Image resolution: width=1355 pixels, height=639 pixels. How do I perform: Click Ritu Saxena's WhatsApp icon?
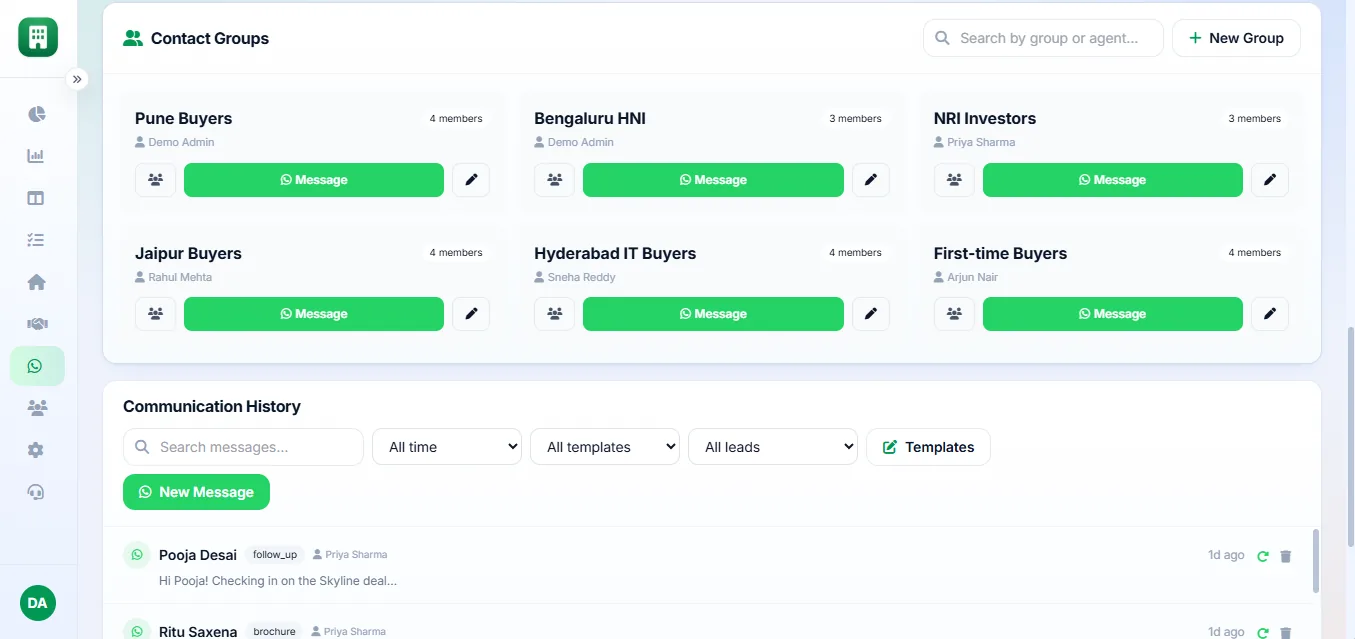[x=137, y=631]
